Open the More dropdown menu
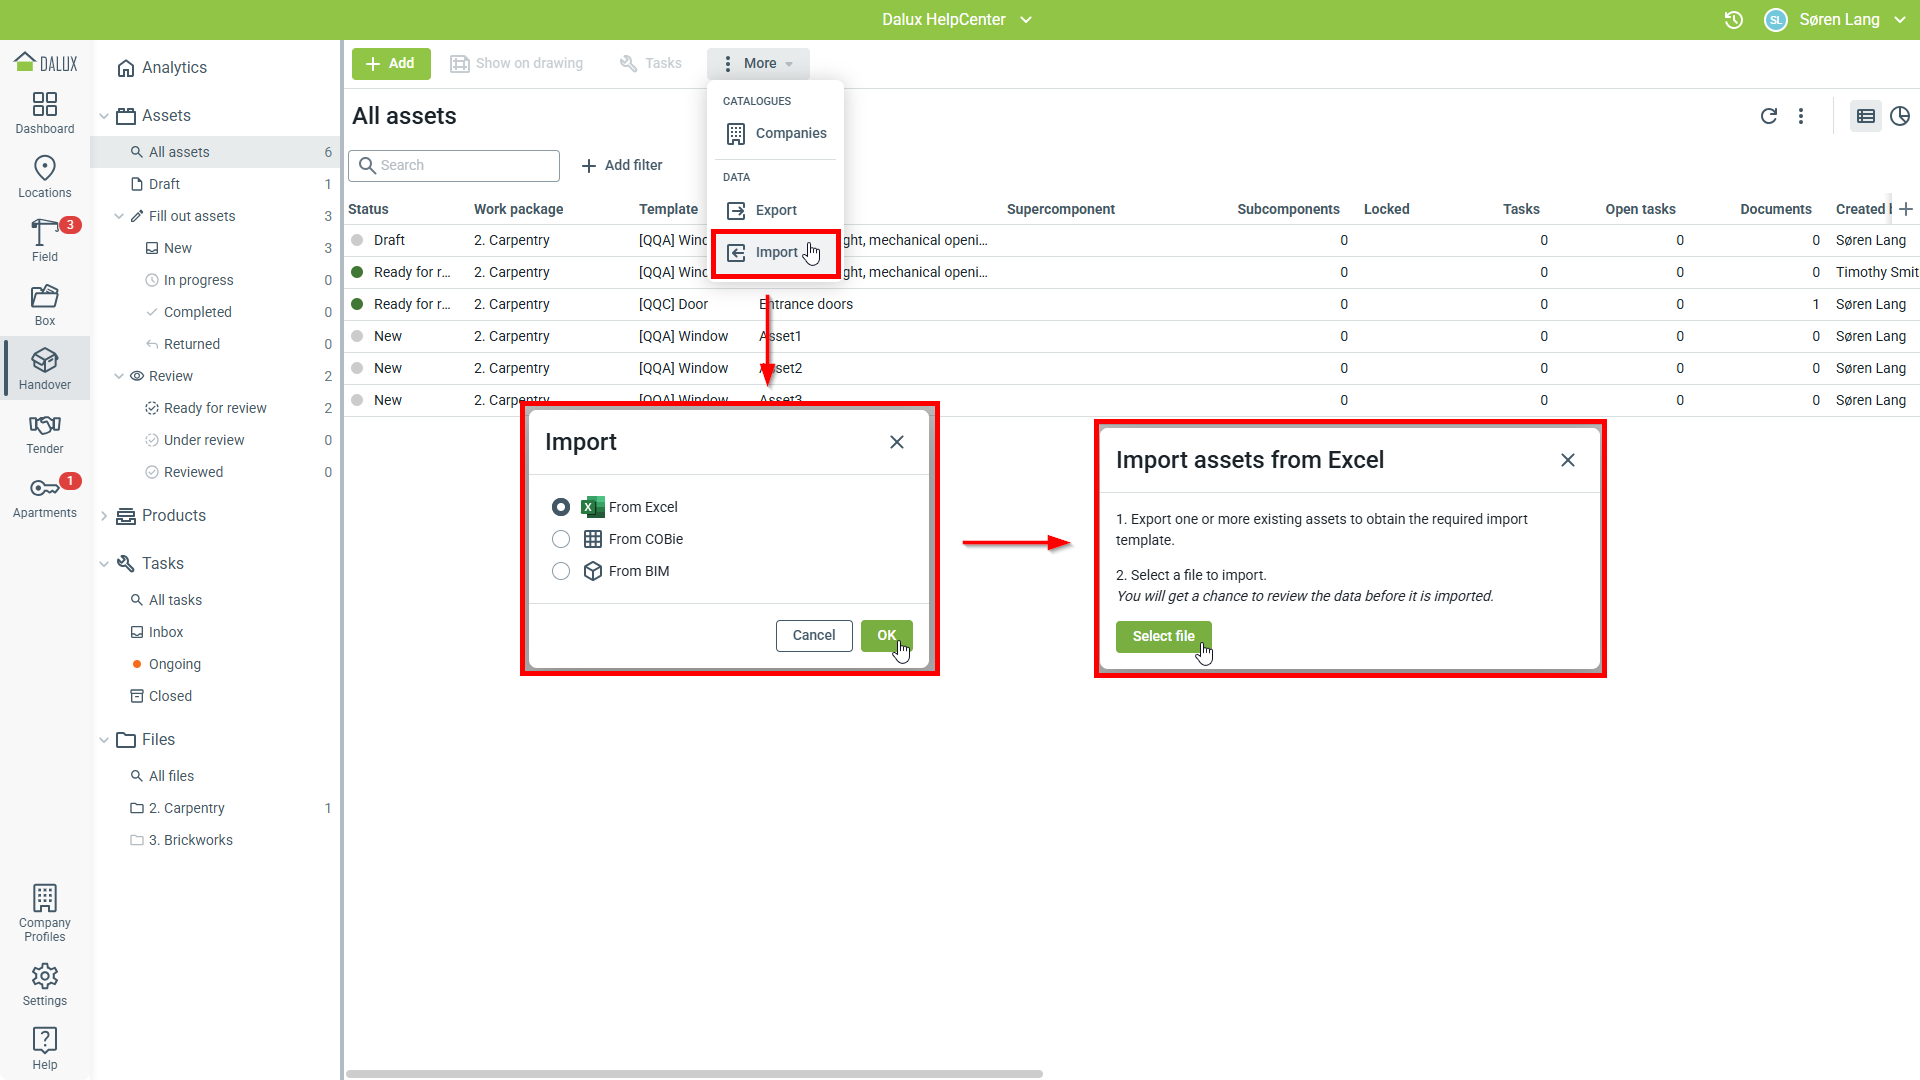 coord(758,63)
